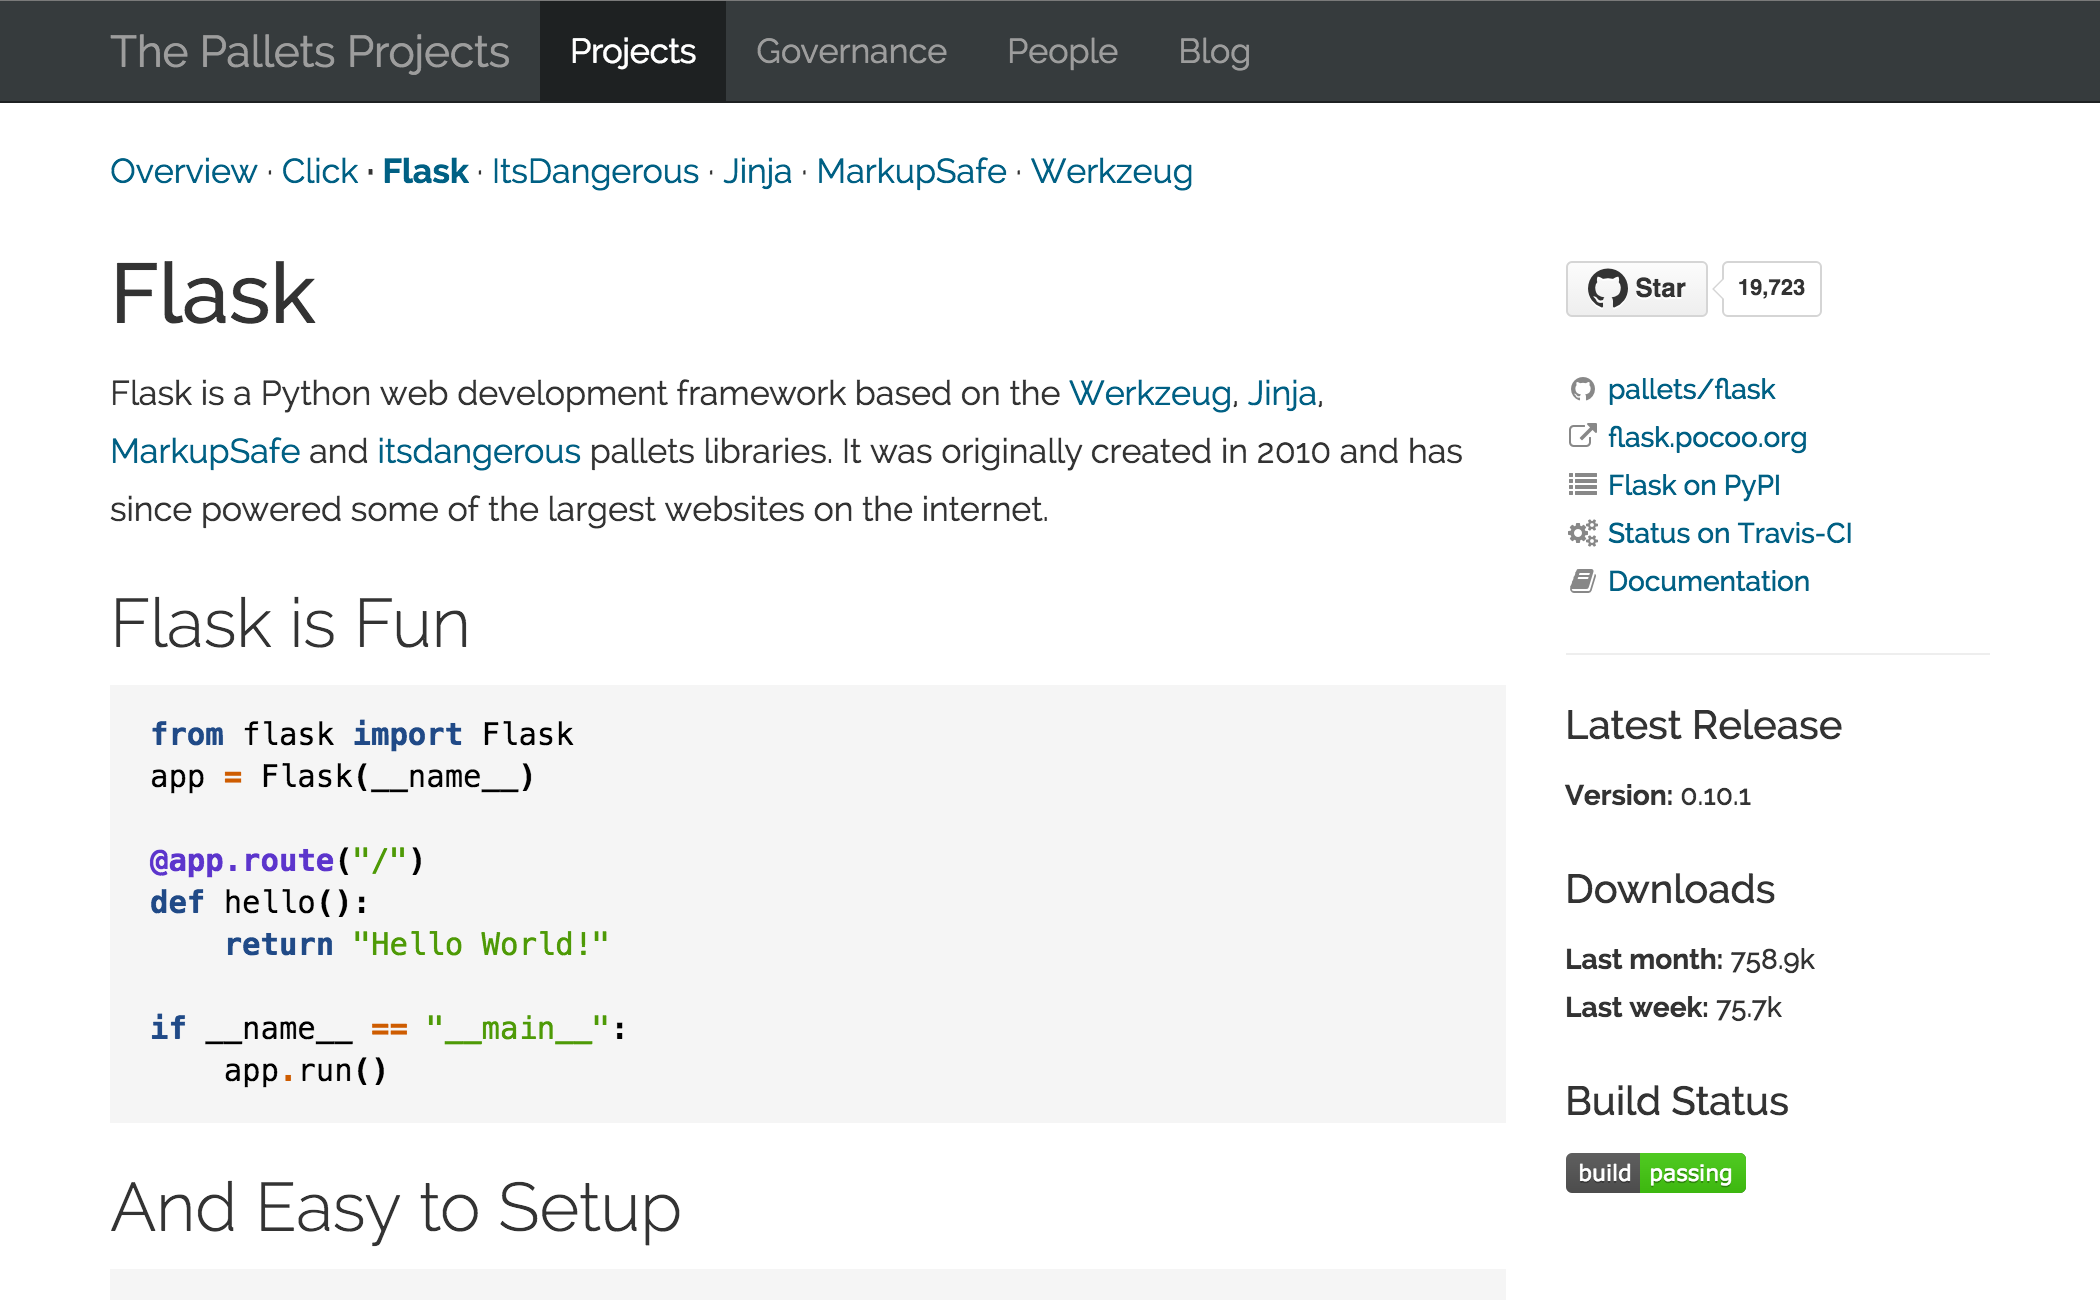Click the Last week: 75.7k value
Screen dimensions: 2100x1300
[1674, 1008]
